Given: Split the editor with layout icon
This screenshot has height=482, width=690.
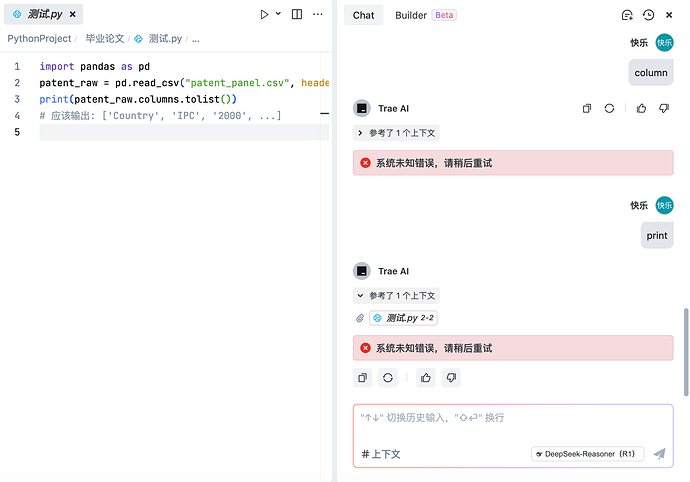Looking at the screenshot, I should pos(297,15).
